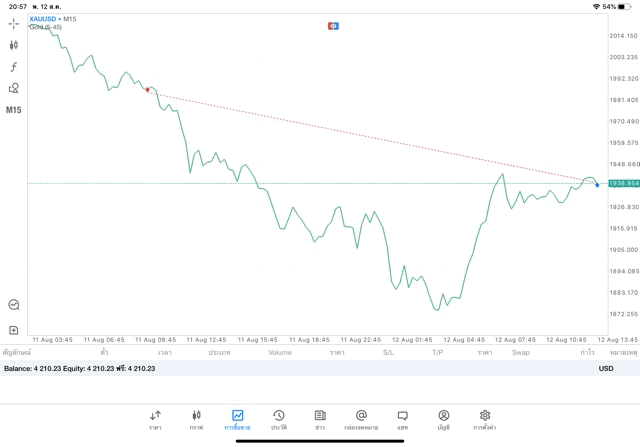Viewport: 640px width, 447px height.
Task: Open the ประวัติ history tab
Action: (279, 419)
